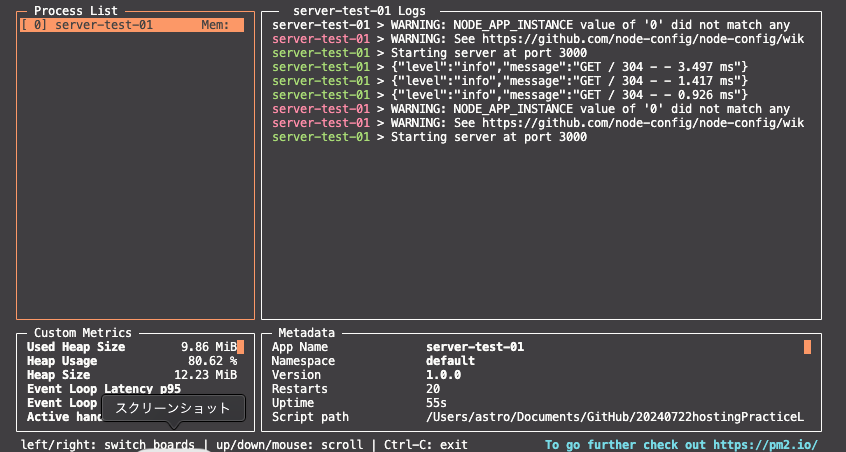The image size is (846, 452).
Task: Click the Metadata panel title
Action: (306, 333)
